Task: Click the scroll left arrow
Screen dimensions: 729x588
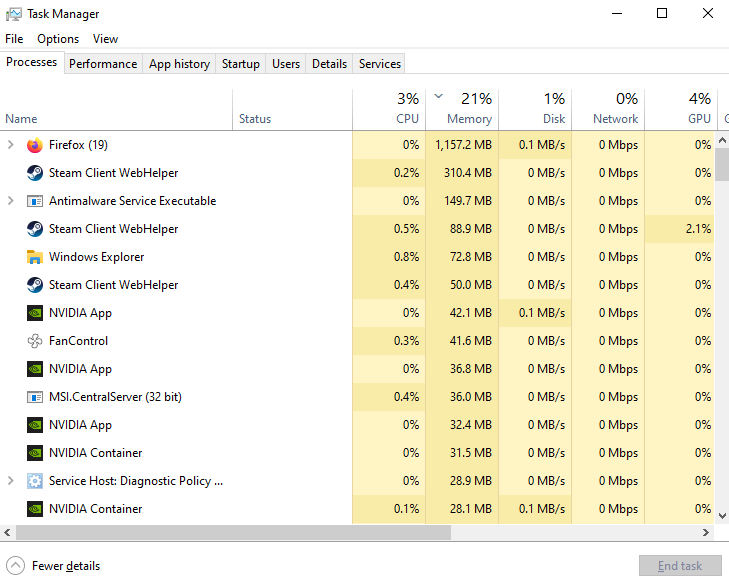Action: pos(7,533)
